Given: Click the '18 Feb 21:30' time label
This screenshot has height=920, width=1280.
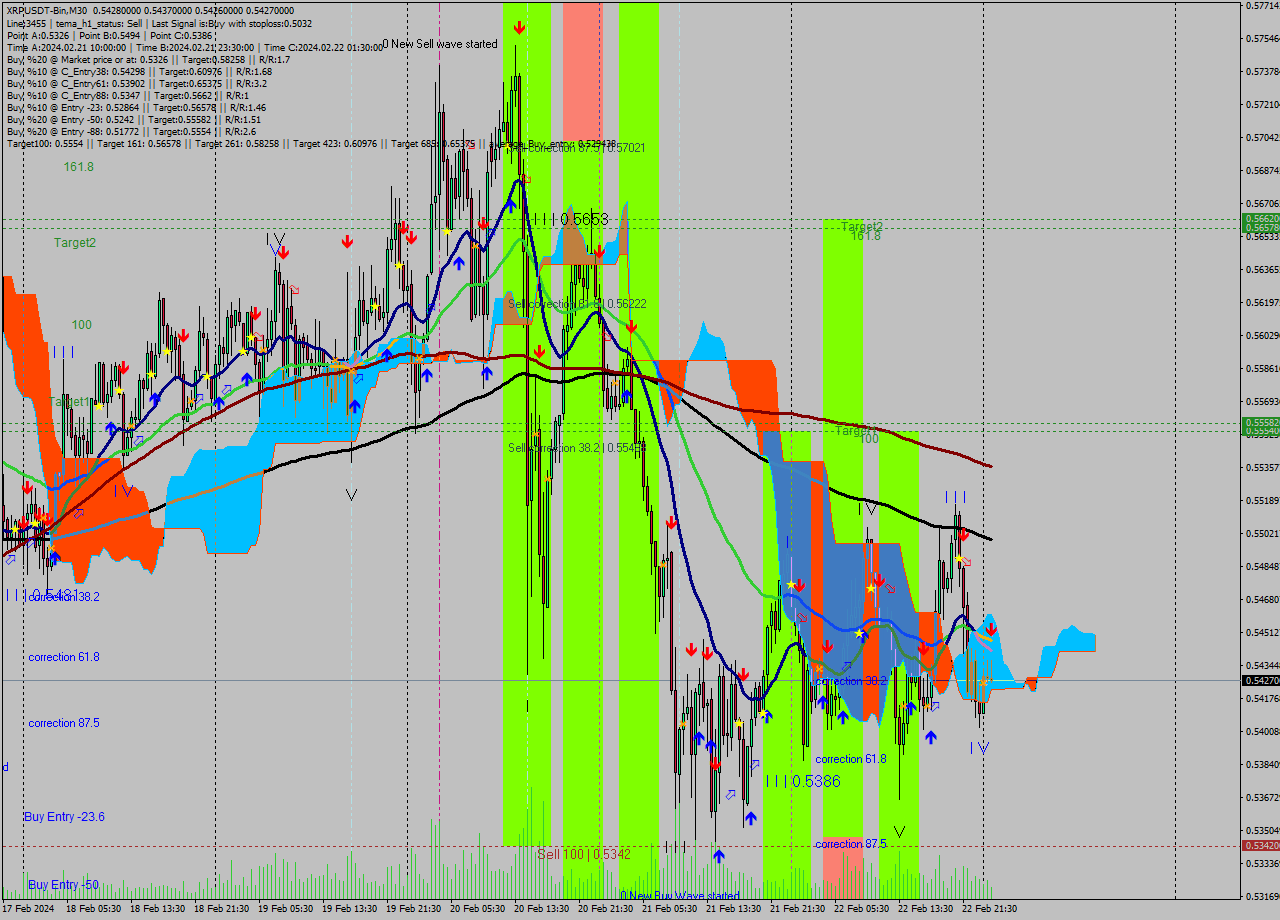Looking at the screenshot, I should point(220,909).
